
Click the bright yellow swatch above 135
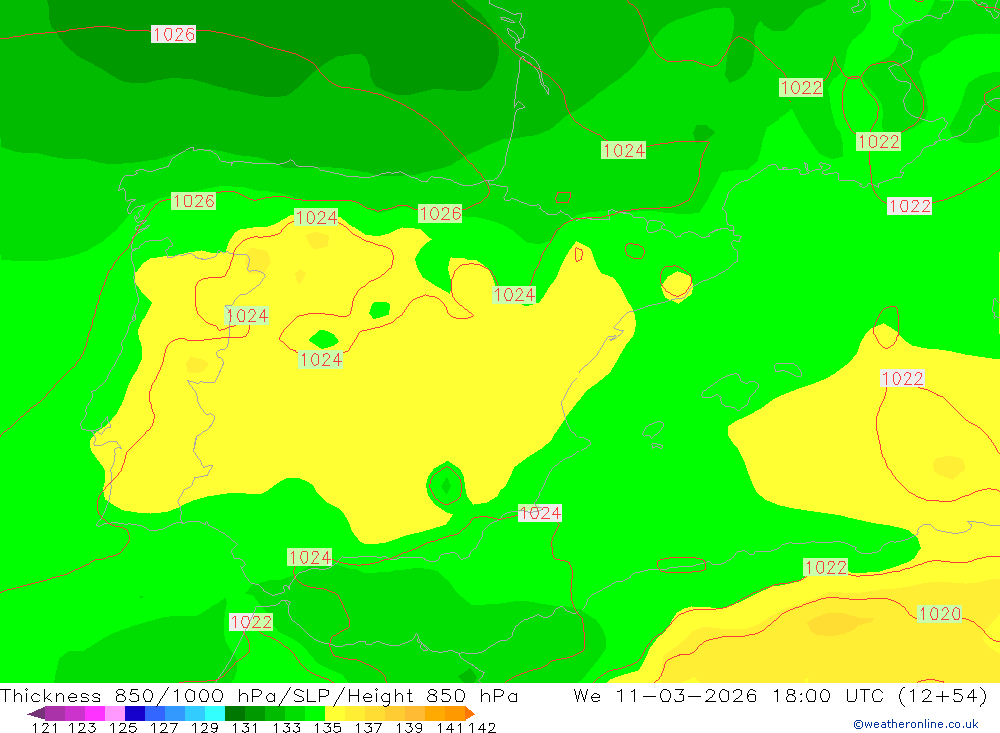[x=335, y=713]
